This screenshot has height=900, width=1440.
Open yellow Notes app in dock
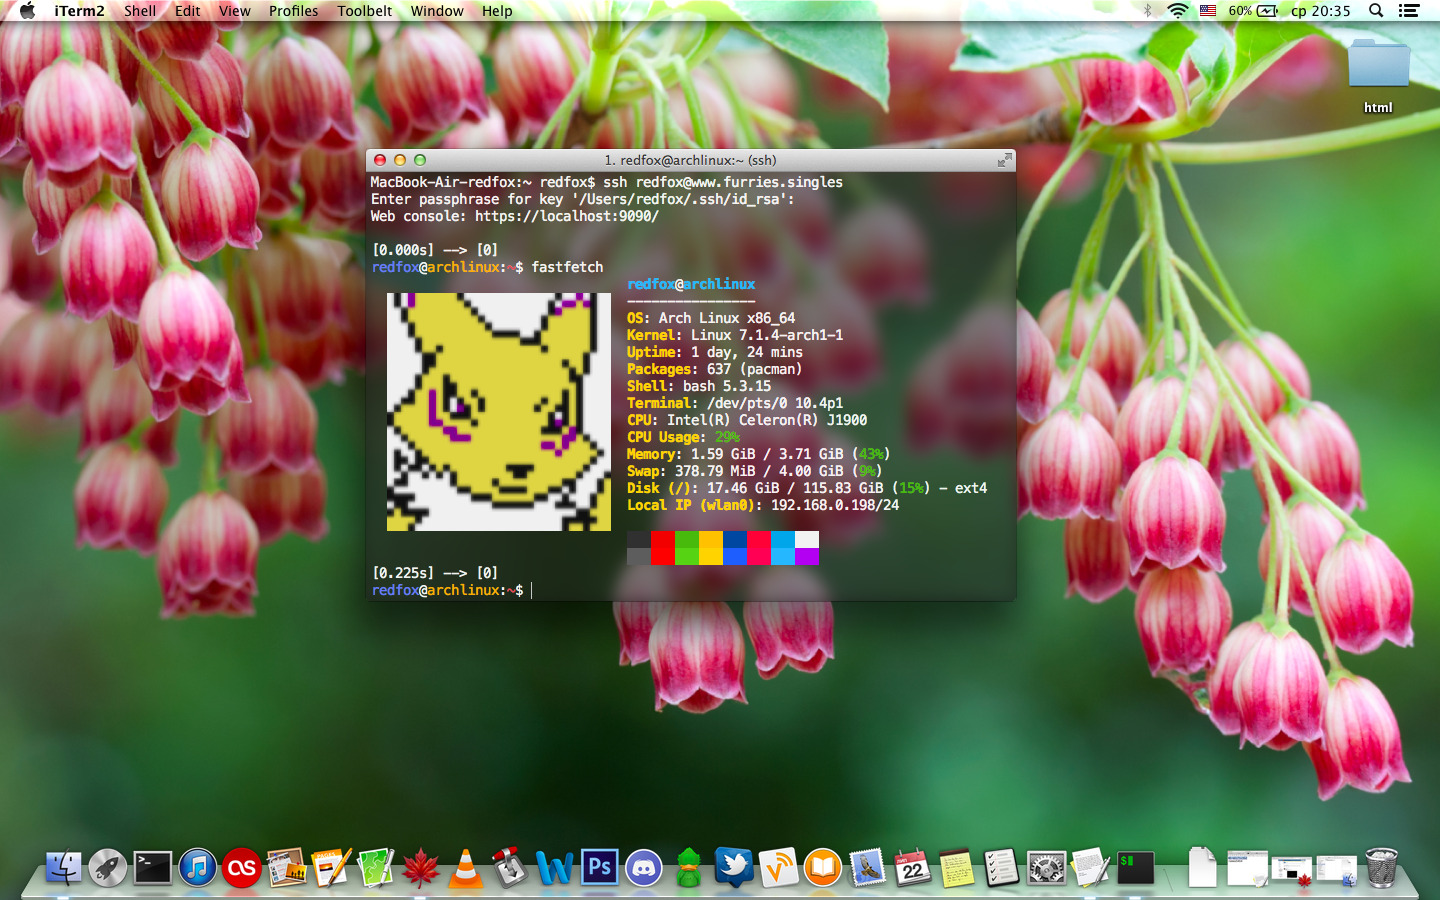(957, 867)
